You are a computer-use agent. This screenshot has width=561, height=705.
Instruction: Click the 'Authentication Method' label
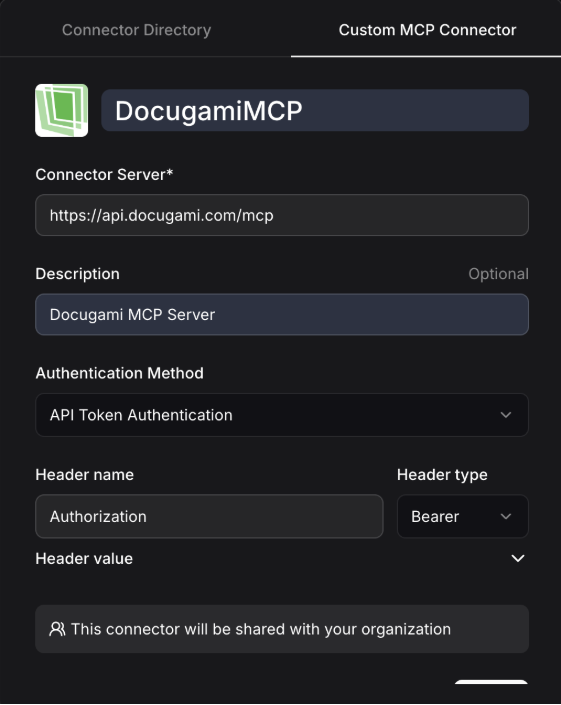tap(120, 373)
